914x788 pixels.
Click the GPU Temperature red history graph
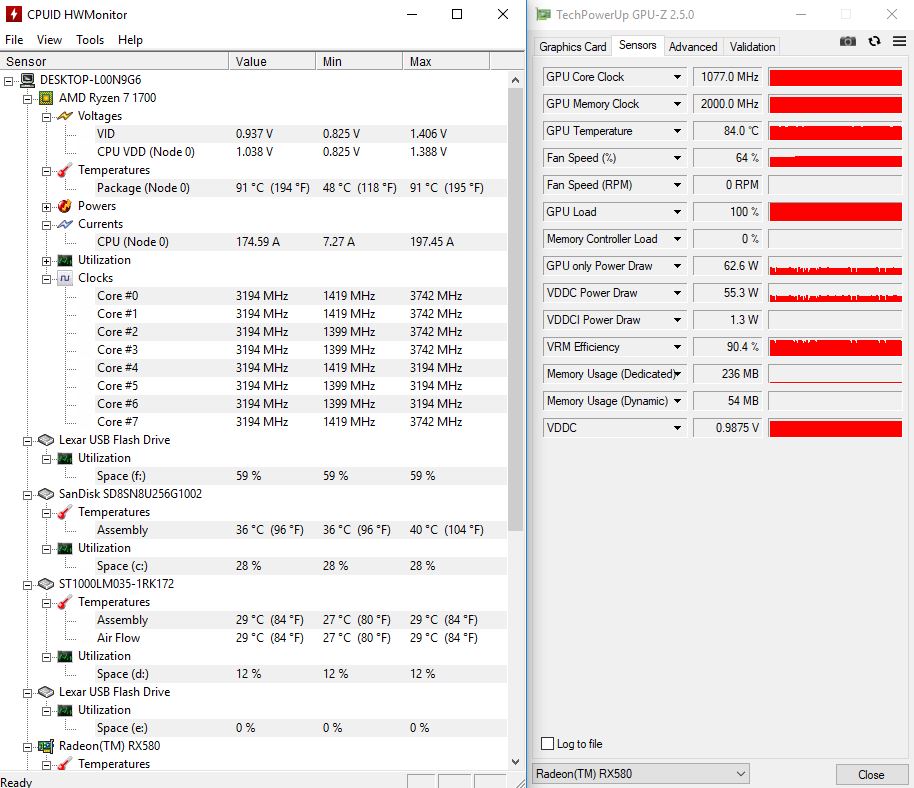tap(835, 131)
